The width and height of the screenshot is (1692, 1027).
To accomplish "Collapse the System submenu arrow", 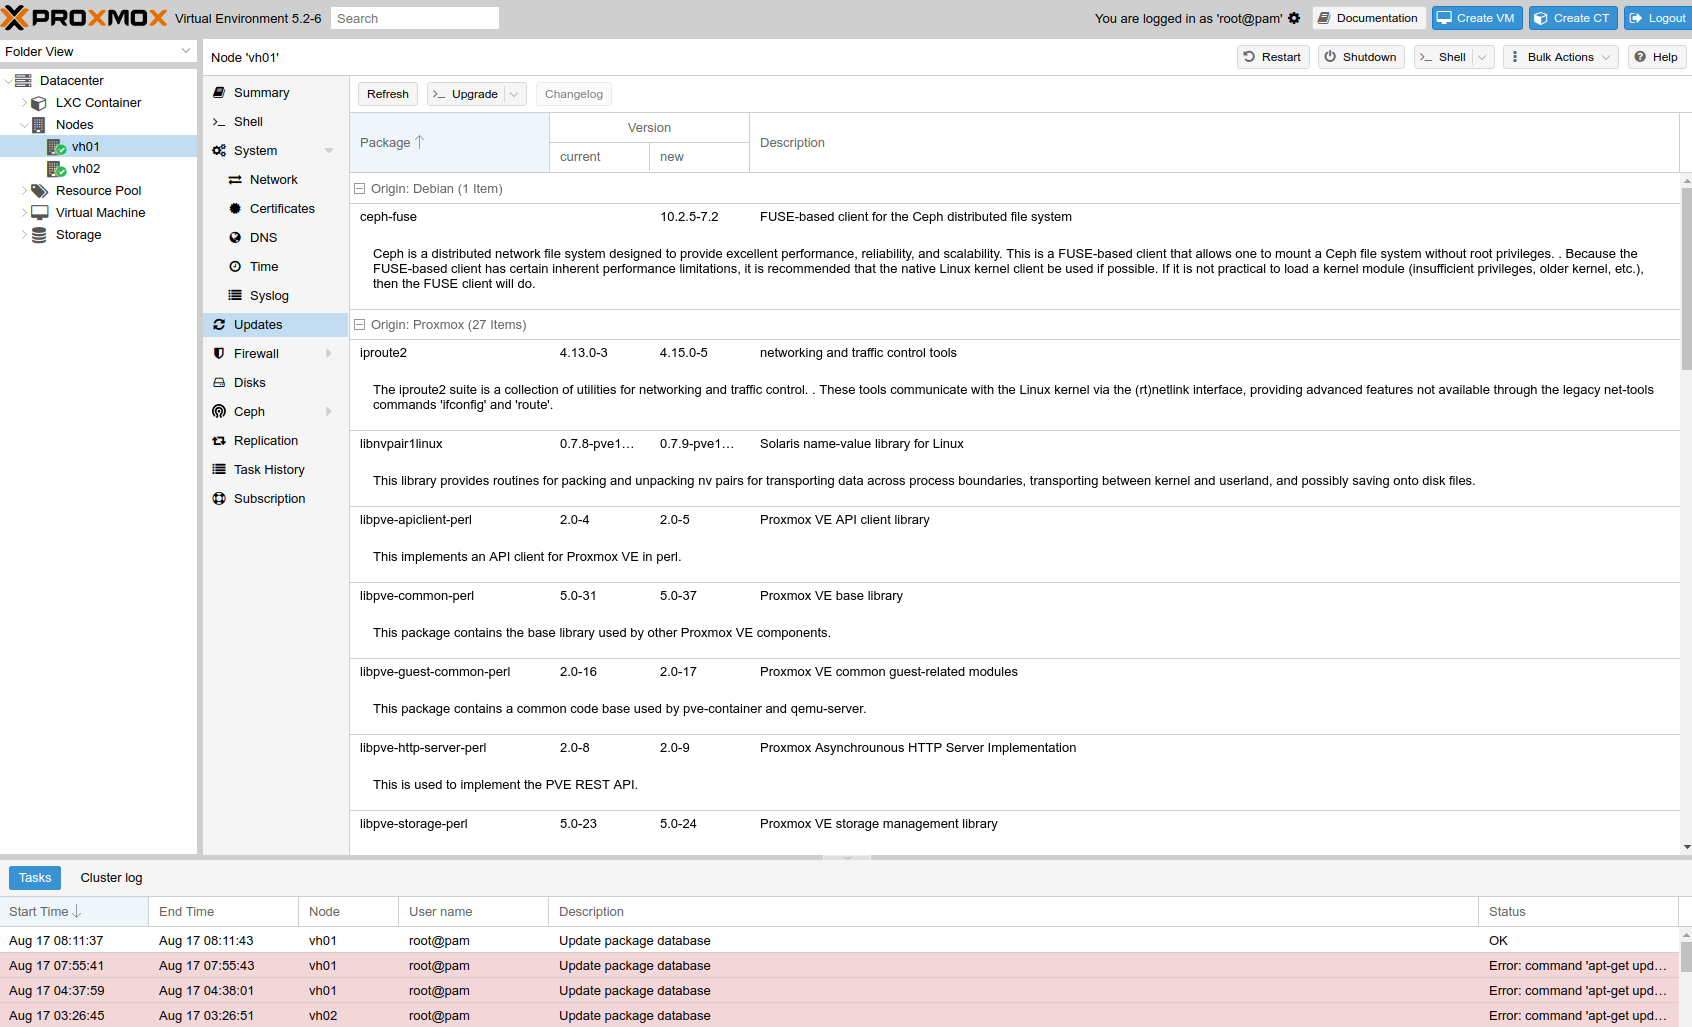I will pos(329,150).
